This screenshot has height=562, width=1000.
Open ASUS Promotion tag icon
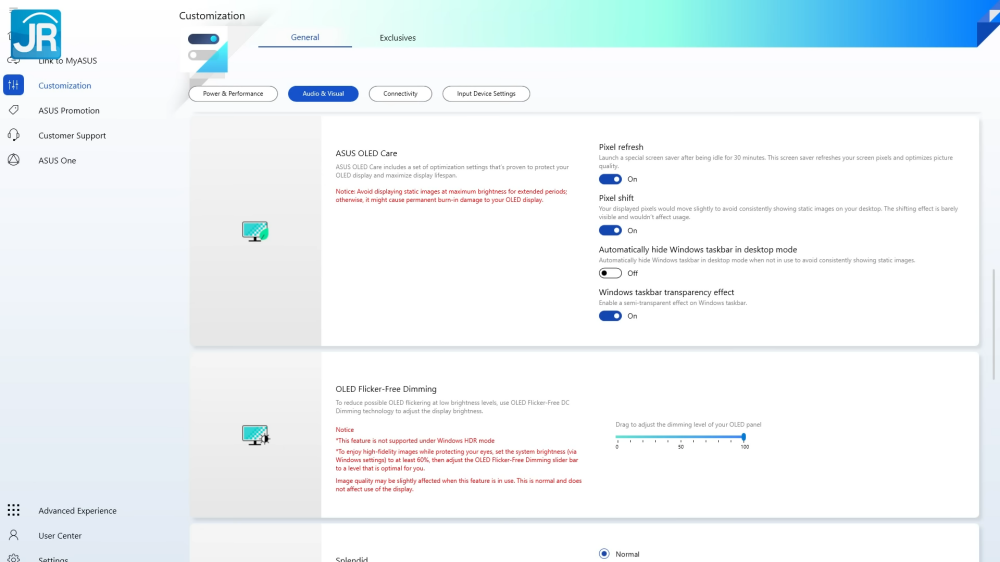13,110
